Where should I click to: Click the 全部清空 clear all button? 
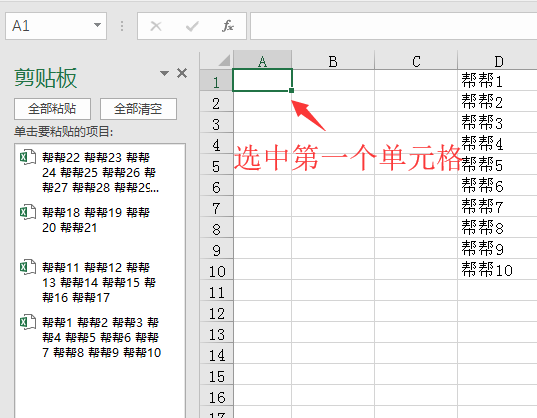[x=138, y=109]
